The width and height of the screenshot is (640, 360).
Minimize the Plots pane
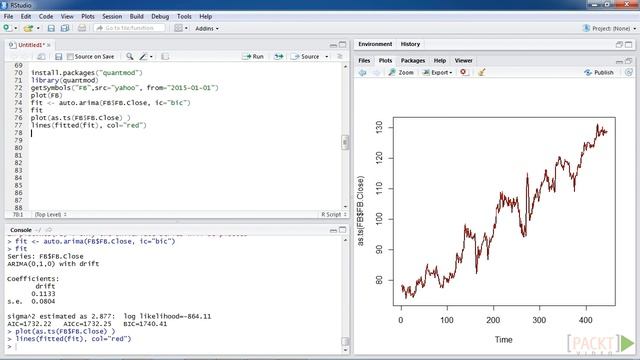pyautogui.click(x=619, y=61)
